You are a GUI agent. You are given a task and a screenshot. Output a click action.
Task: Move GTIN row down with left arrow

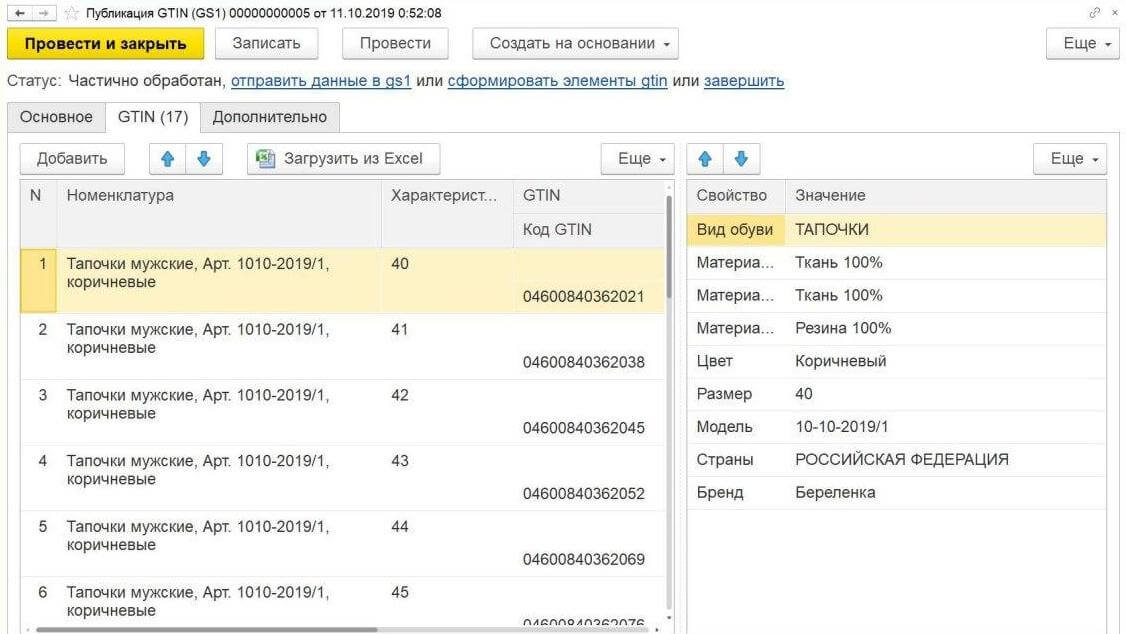tap(203, 159)
